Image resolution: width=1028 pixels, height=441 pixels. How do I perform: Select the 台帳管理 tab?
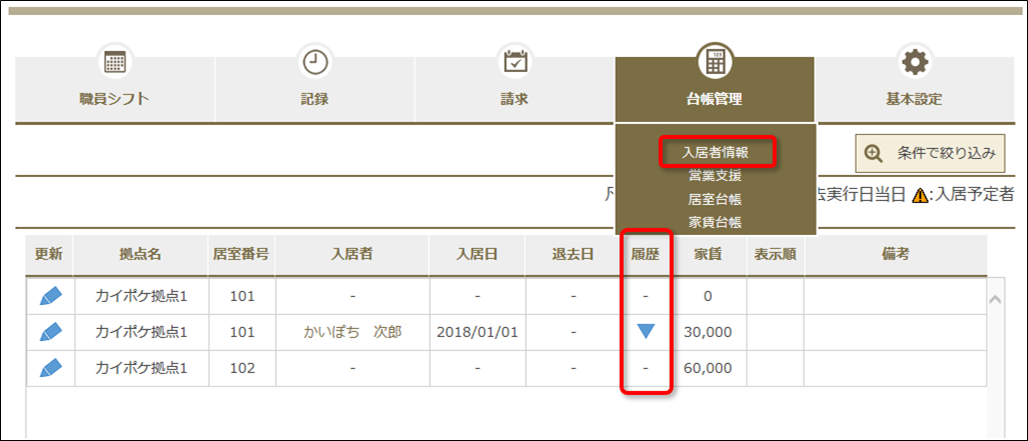[715, 89]
